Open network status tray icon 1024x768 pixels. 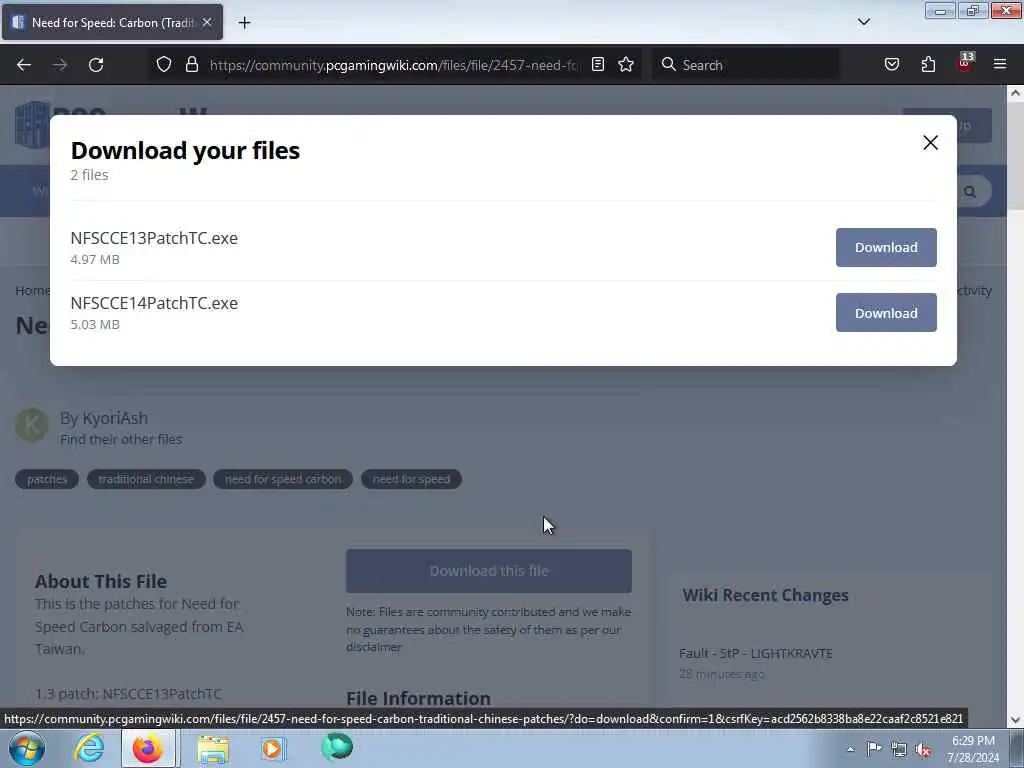(899, 750)
